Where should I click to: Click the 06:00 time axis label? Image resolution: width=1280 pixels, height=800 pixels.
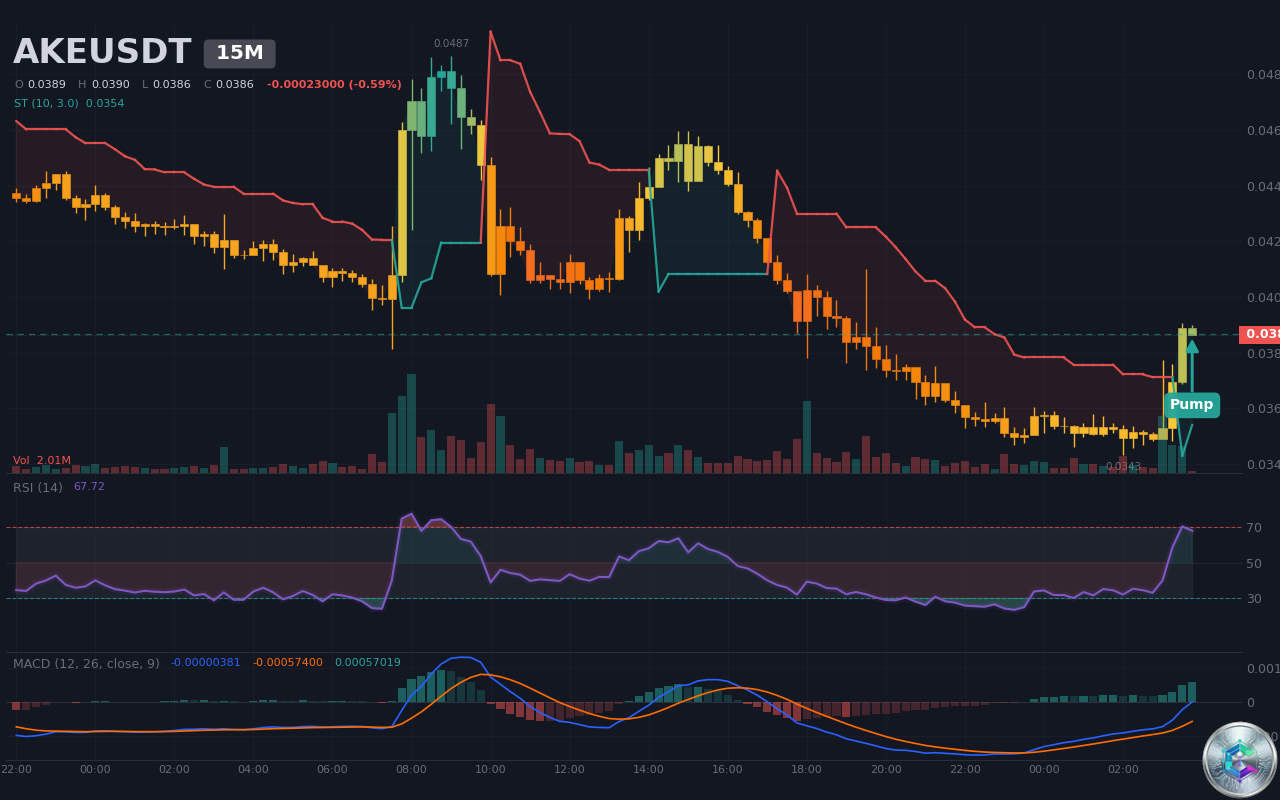pyautogui.click(x=332, y=770)
